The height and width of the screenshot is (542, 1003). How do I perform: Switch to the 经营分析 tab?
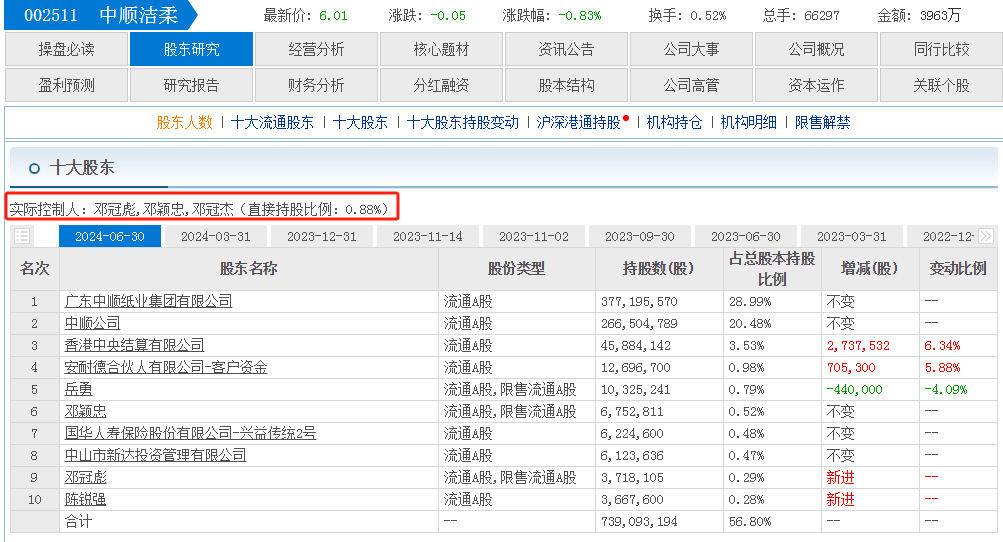[316, 49]
